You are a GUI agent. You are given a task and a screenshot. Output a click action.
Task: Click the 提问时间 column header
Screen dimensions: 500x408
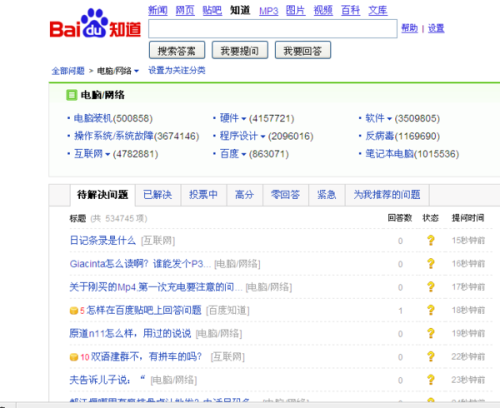tap(468, 218)
